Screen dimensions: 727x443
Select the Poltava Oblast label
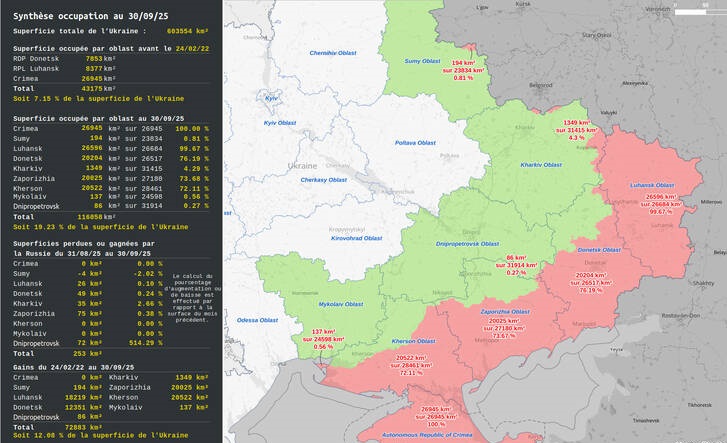[415, 143]
